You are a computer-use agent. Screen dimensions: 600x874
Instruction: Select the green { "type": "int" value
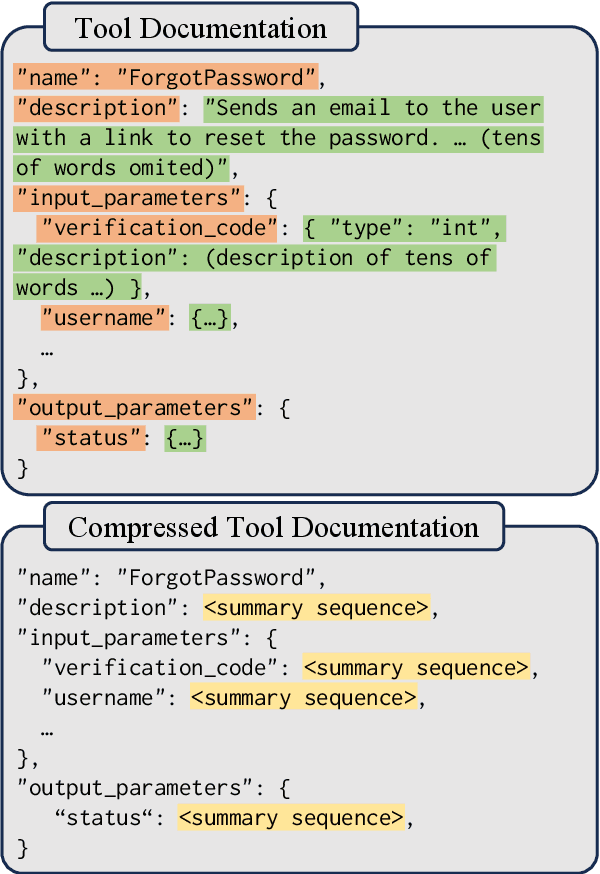pos(405,229)
